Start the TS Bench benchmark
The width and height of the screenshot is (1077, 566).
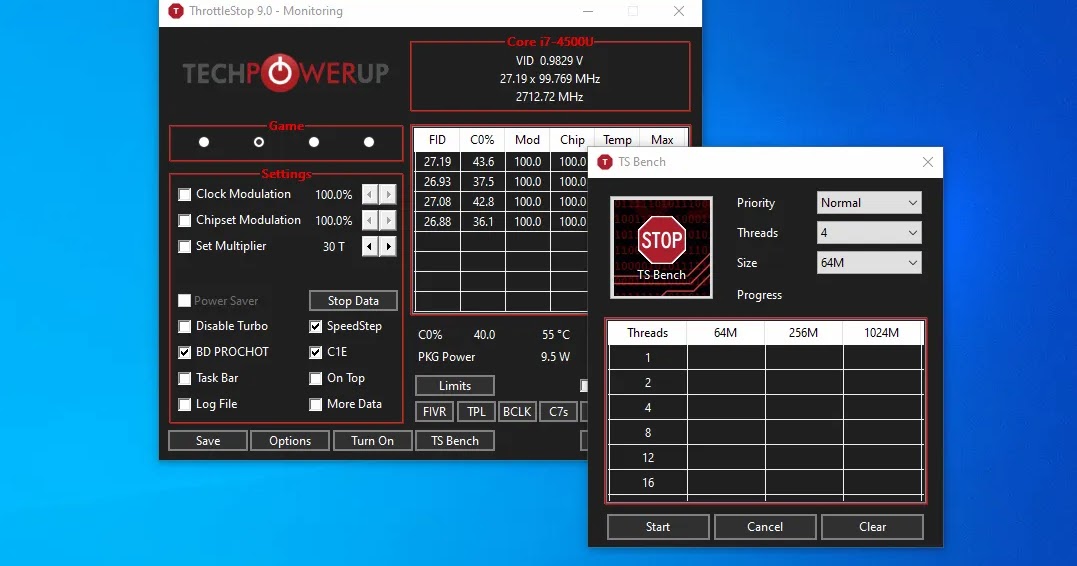658,527
